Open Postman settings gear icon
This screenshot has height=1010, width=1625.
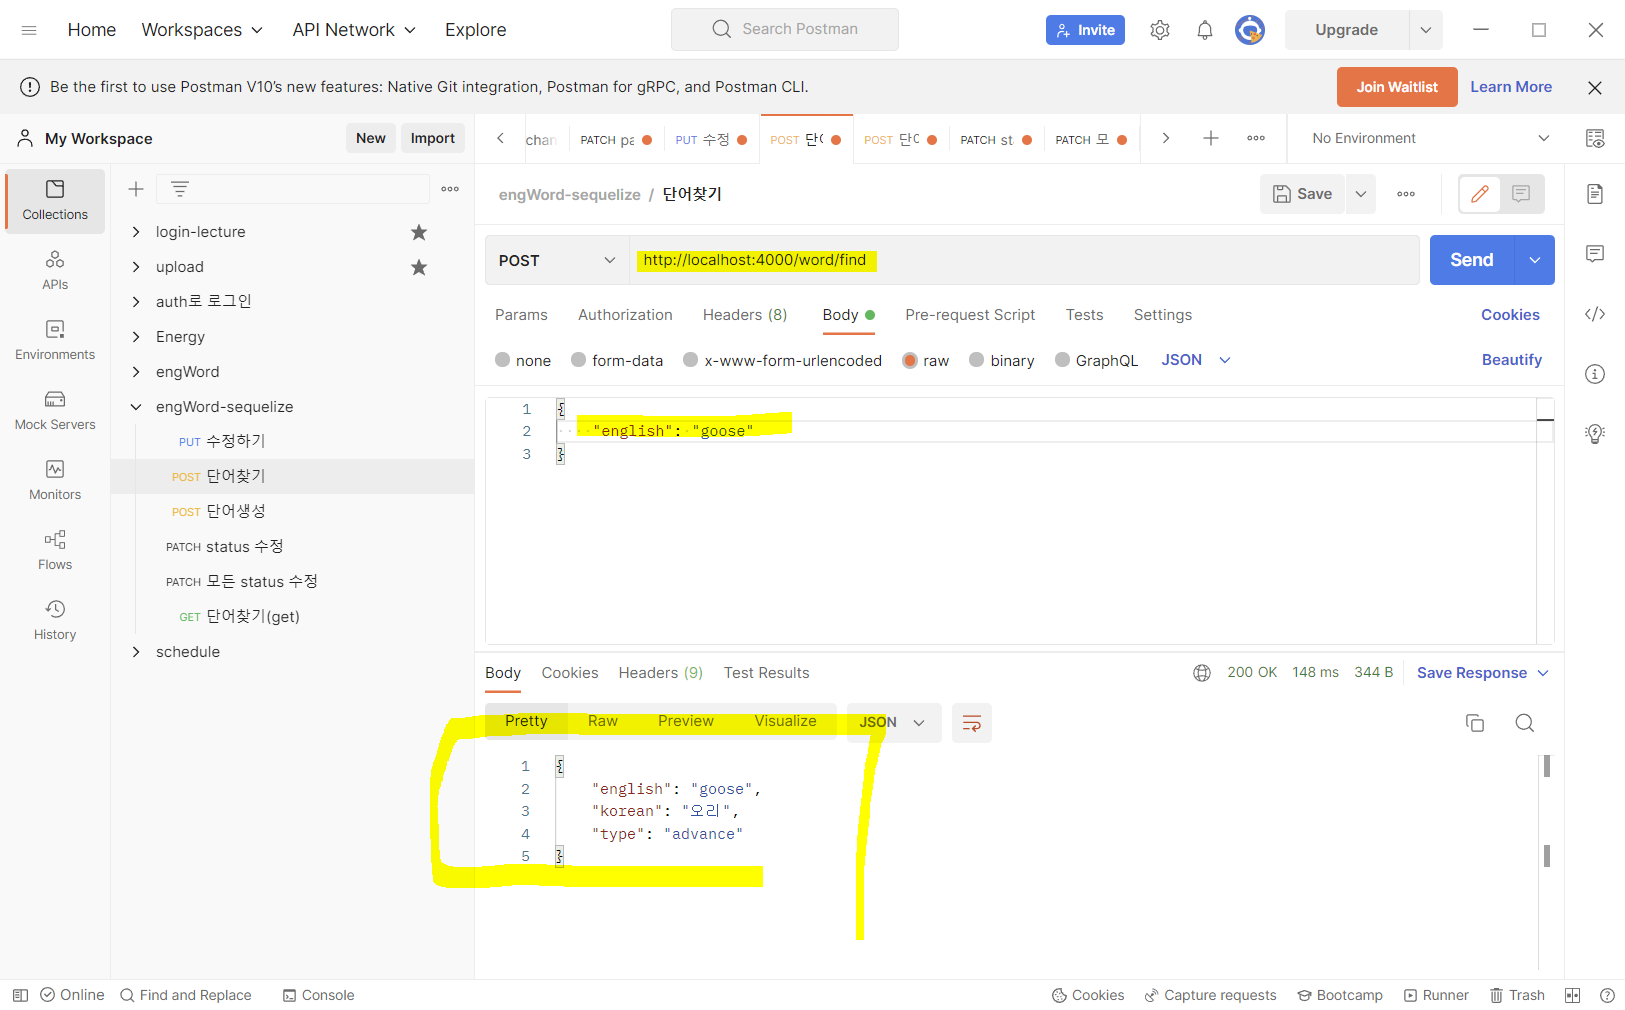[1160, 30]
